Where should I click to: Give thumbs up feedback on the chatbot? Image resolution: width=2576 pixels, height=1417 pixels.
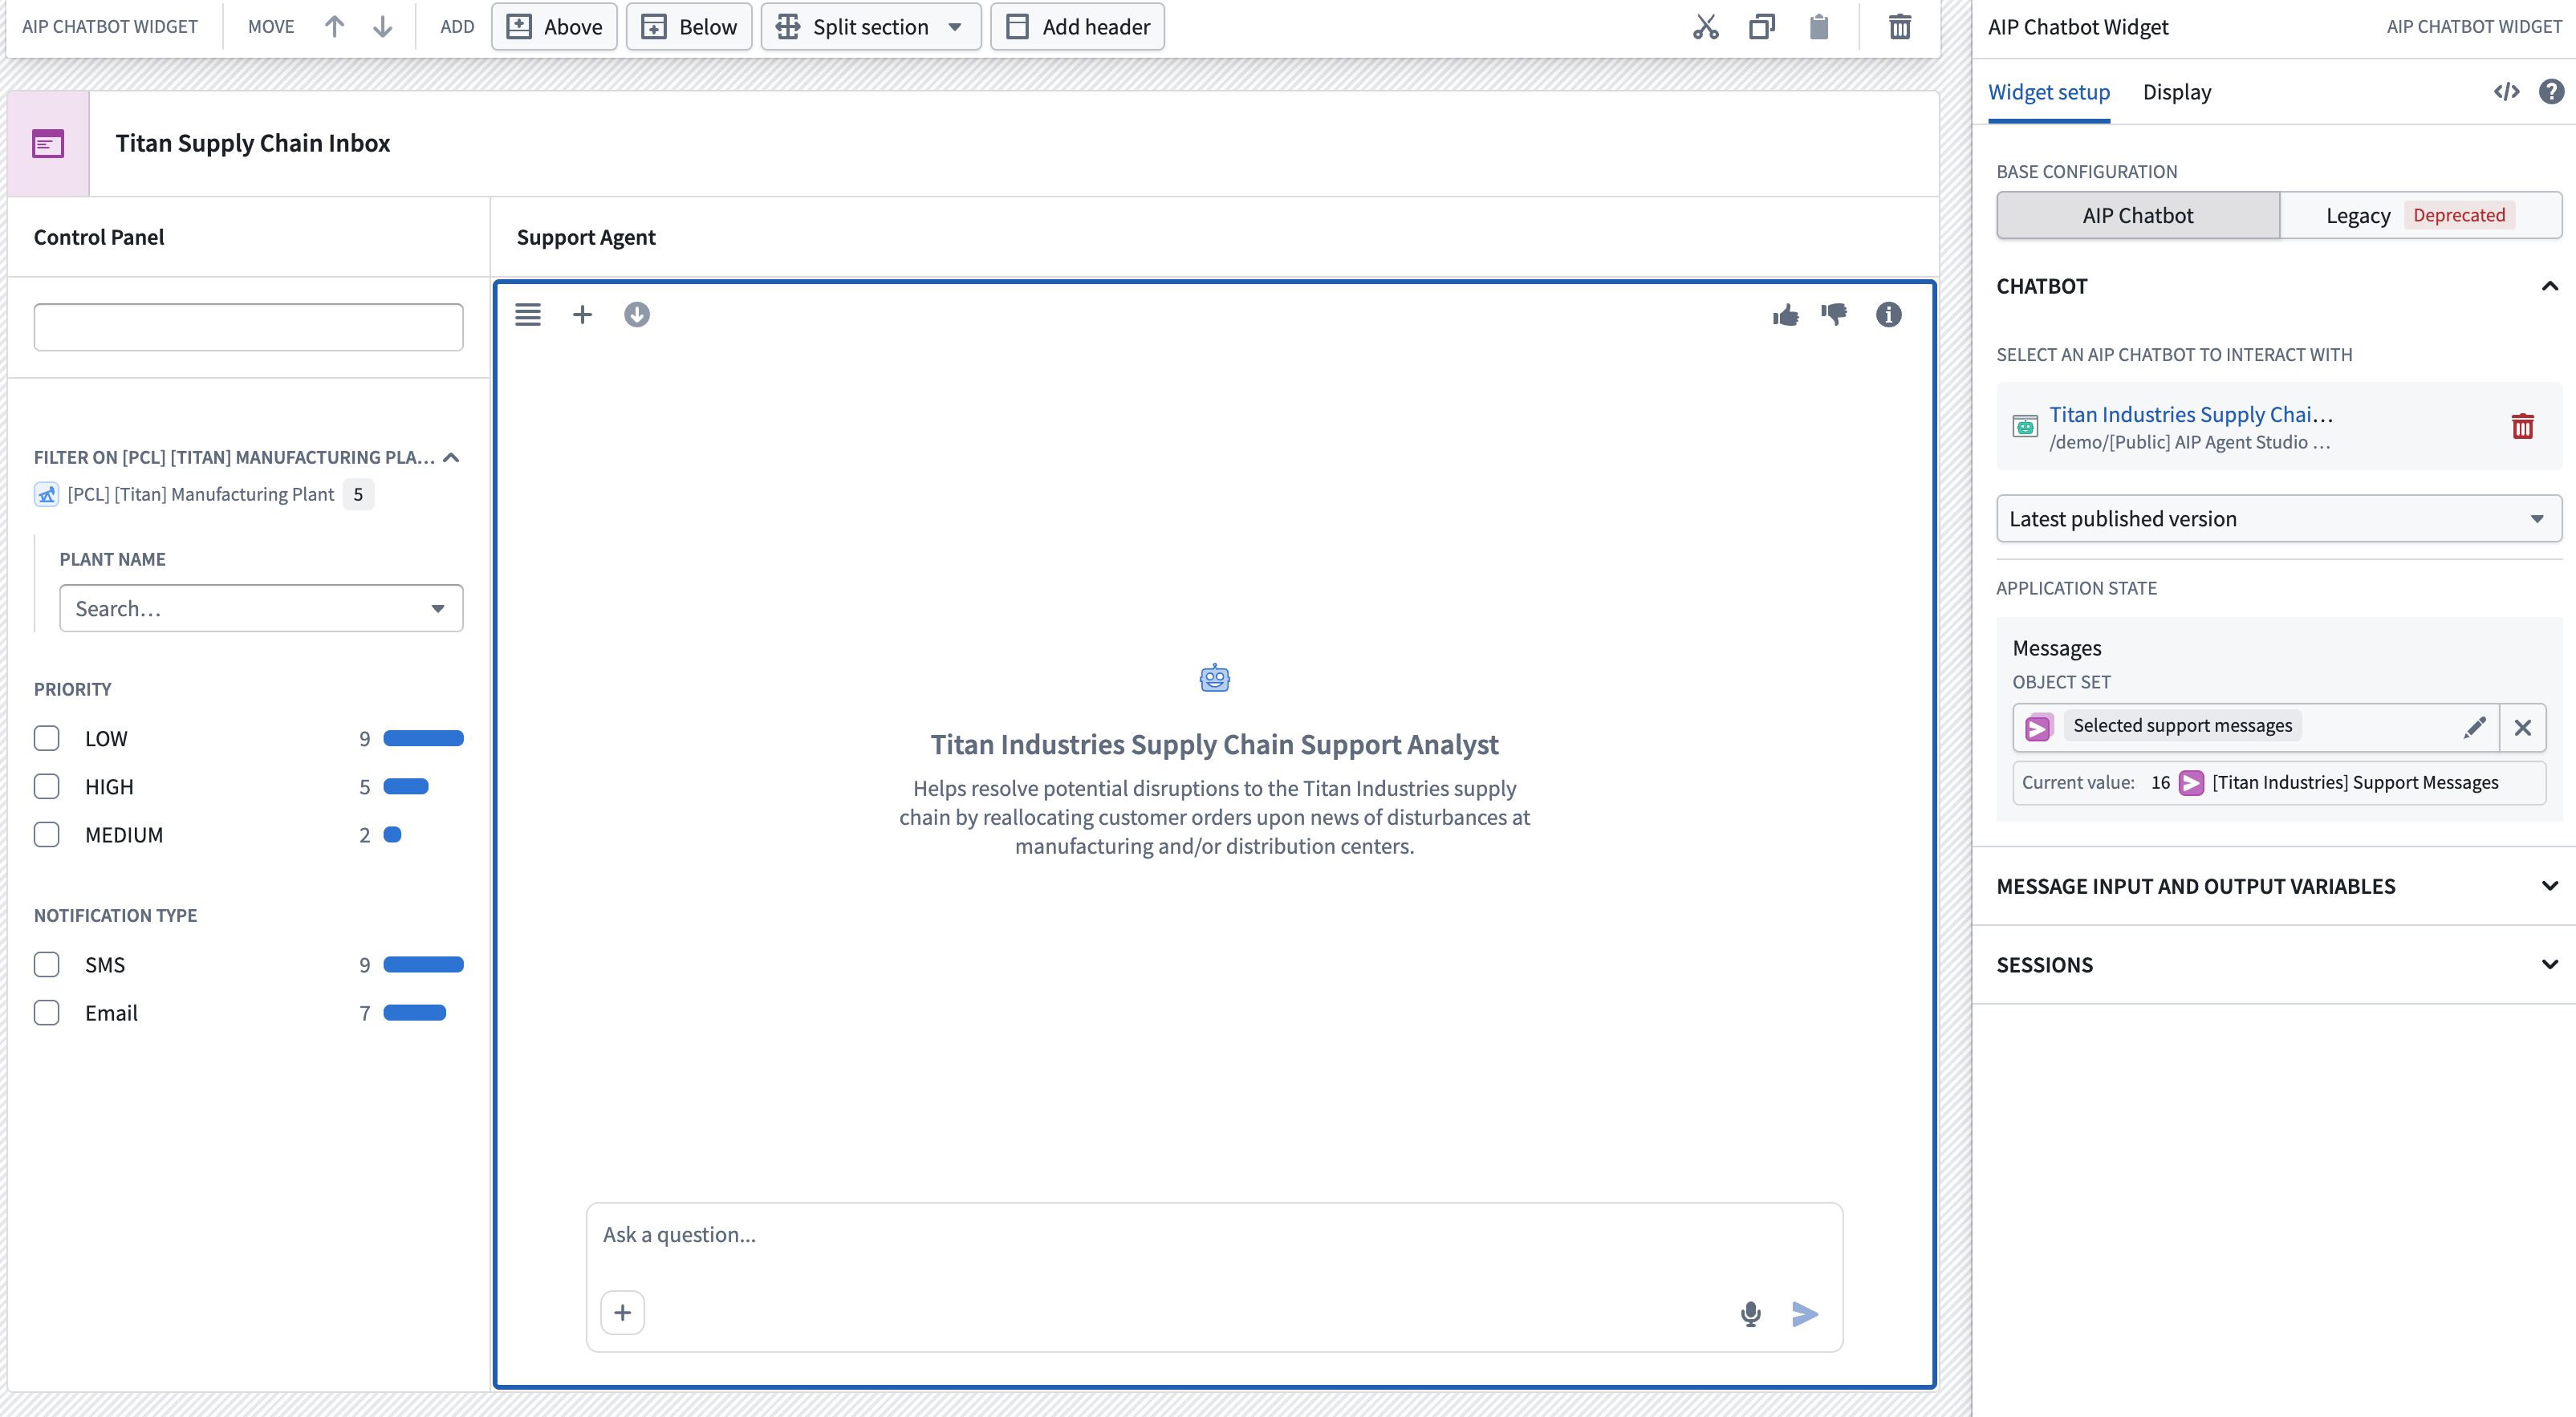1787,314
